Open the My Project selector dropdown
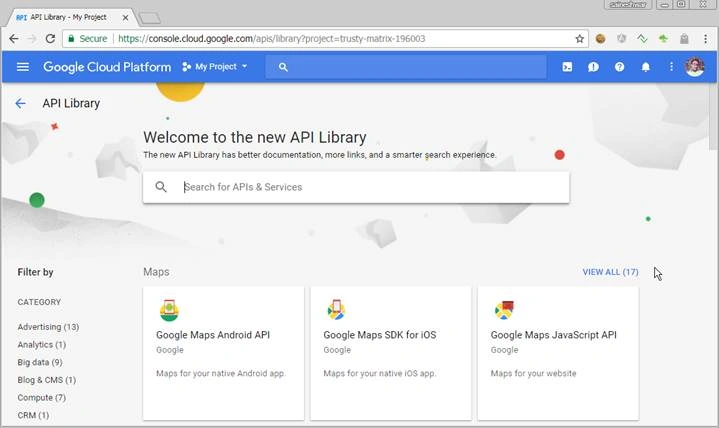The height and width of the screenshot is (428, 719). 215,67
